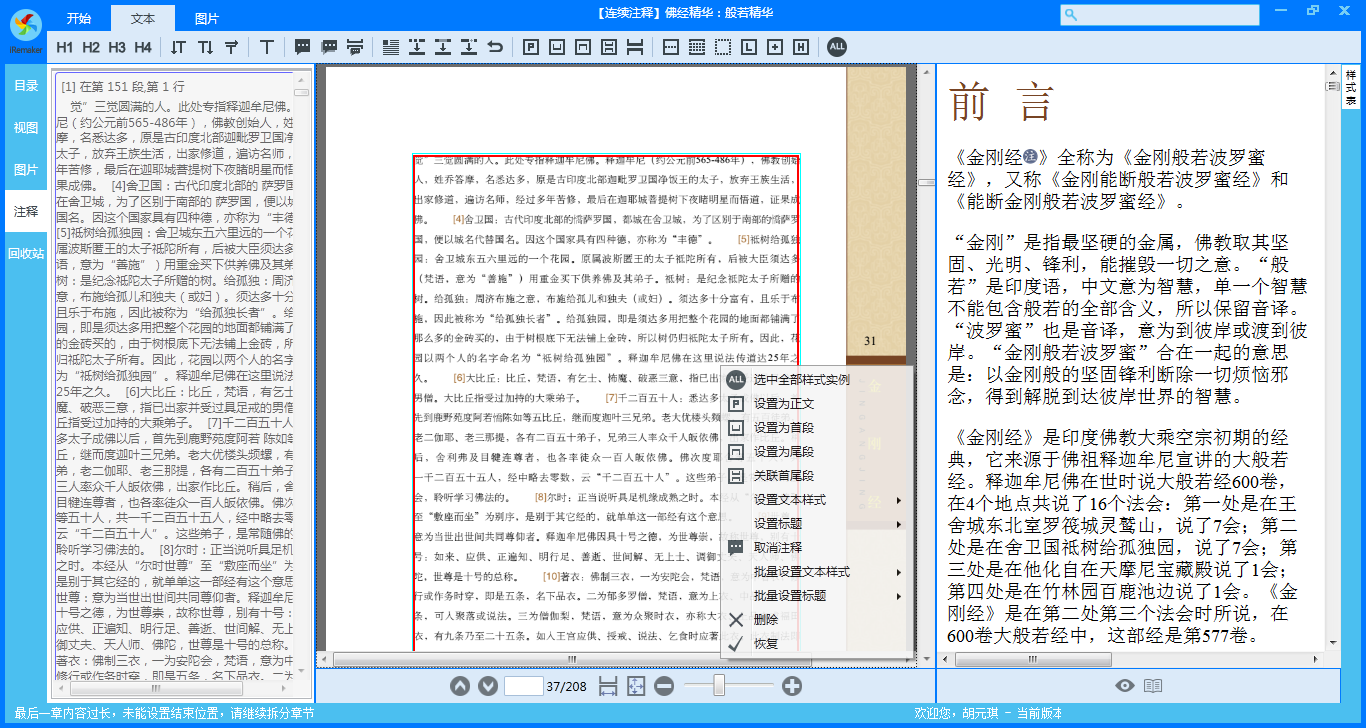
Task: Zoom out with the minus button
Action: 664,686
